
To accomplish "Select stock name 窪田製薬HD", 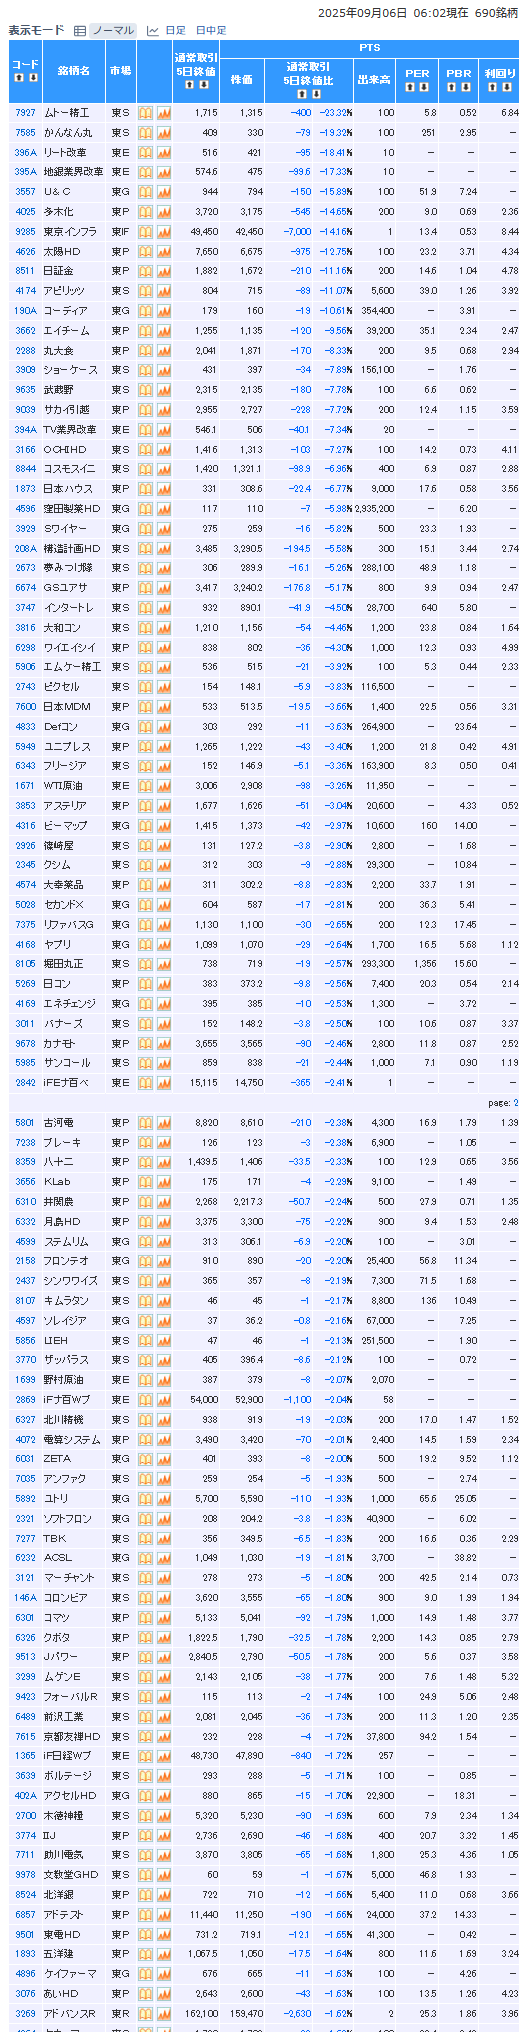I will 72,509.
